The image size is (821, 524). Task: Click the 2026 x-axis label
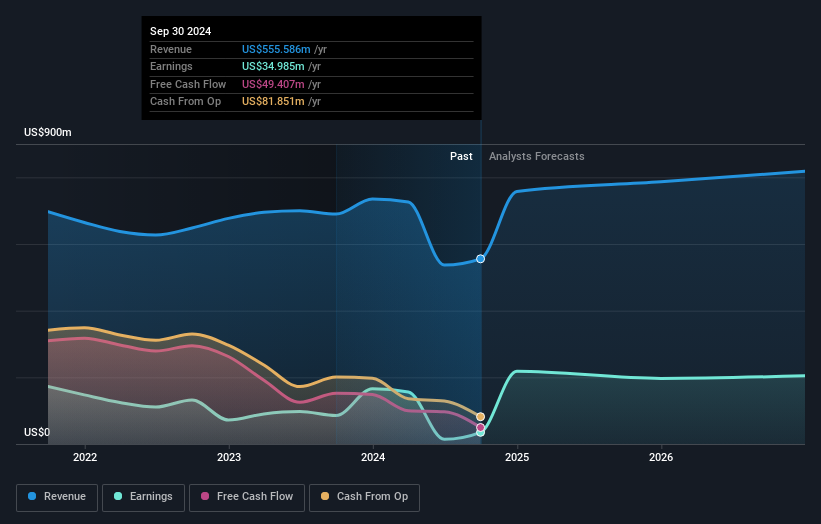pos(661,457)
